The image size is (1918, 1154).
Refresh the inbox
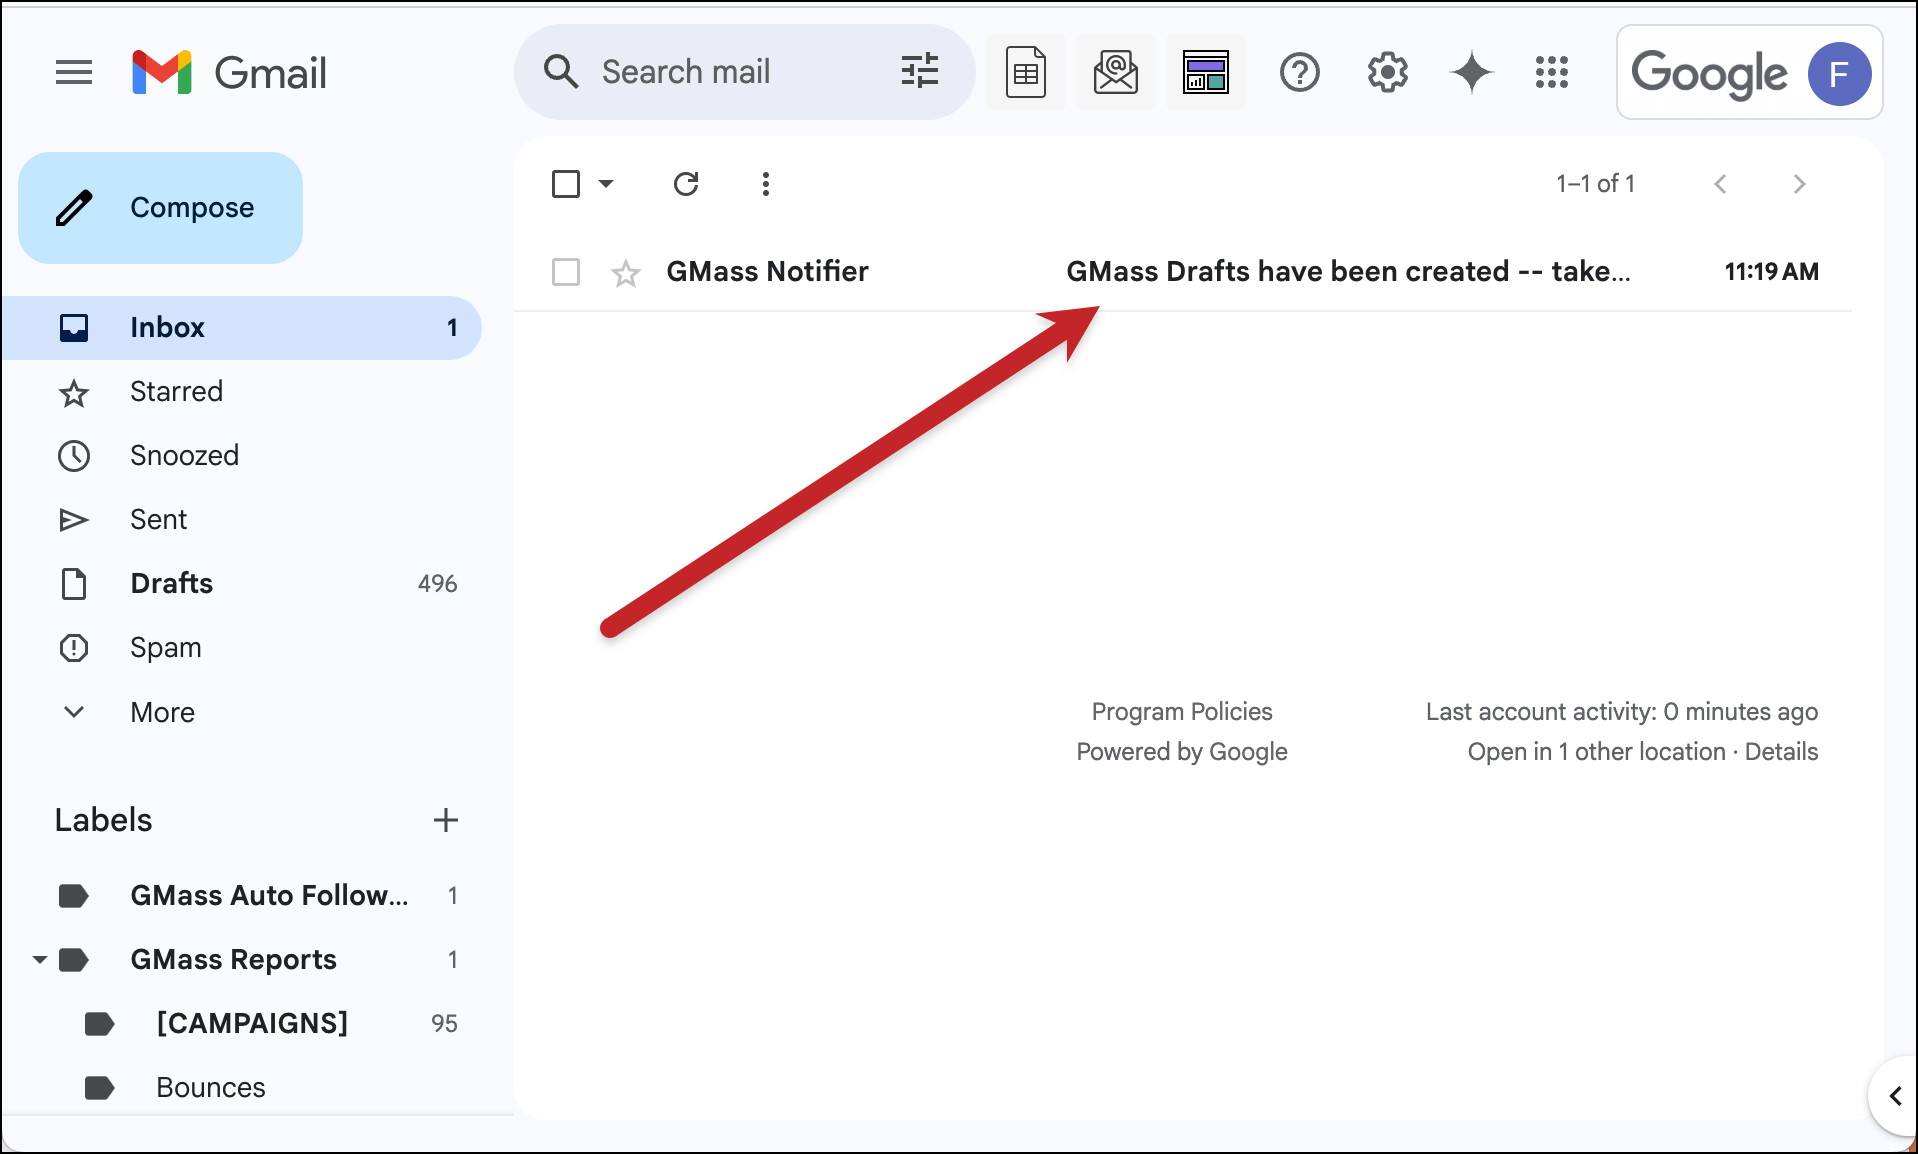(x=686, y=184)
